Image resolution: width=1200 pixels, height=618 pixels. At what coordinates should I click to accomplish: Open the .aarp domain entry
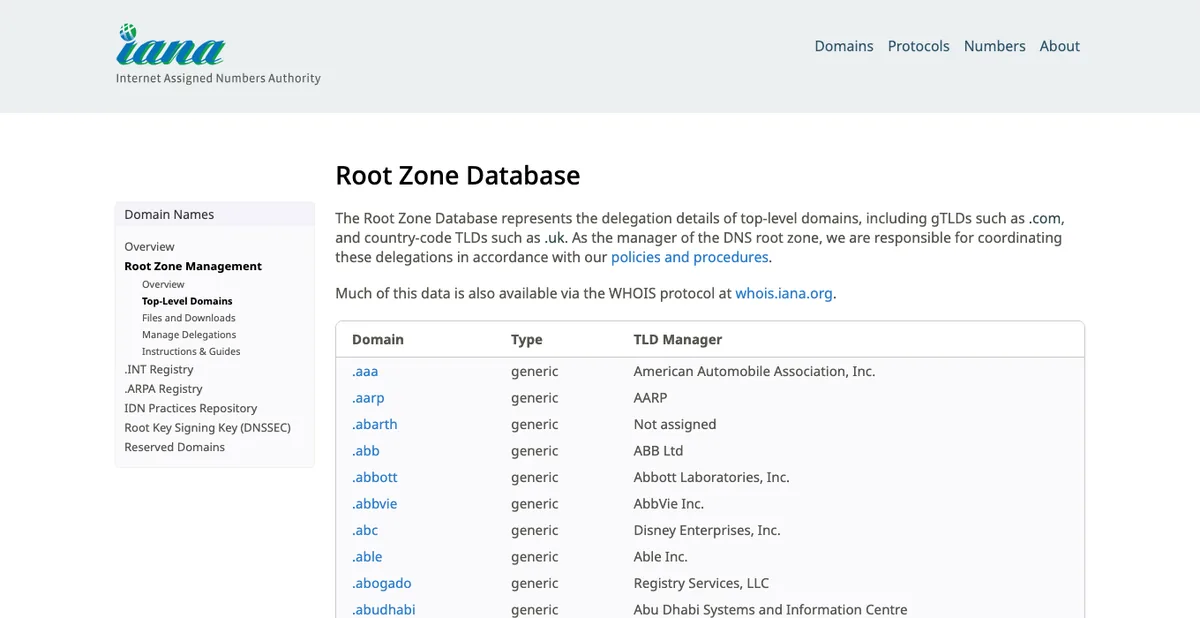point(368,398)
